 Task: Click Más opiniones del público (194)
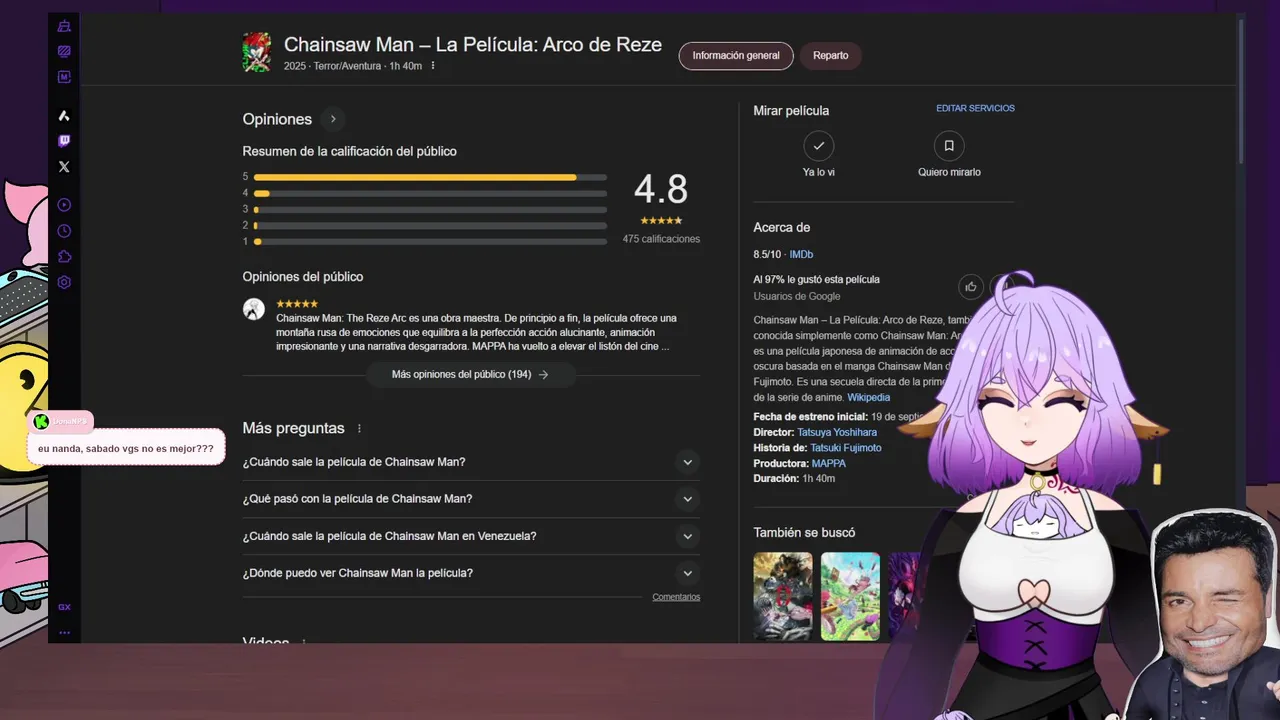click(x=470, y=375)
